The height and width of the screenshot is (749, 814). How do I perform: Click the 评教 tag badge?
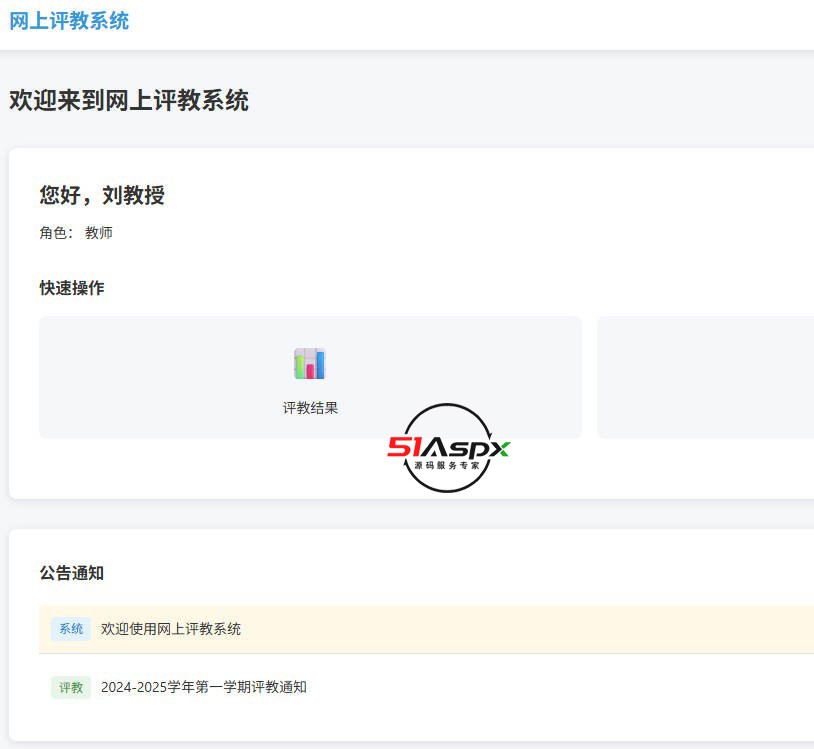click(x=71, y=688)
